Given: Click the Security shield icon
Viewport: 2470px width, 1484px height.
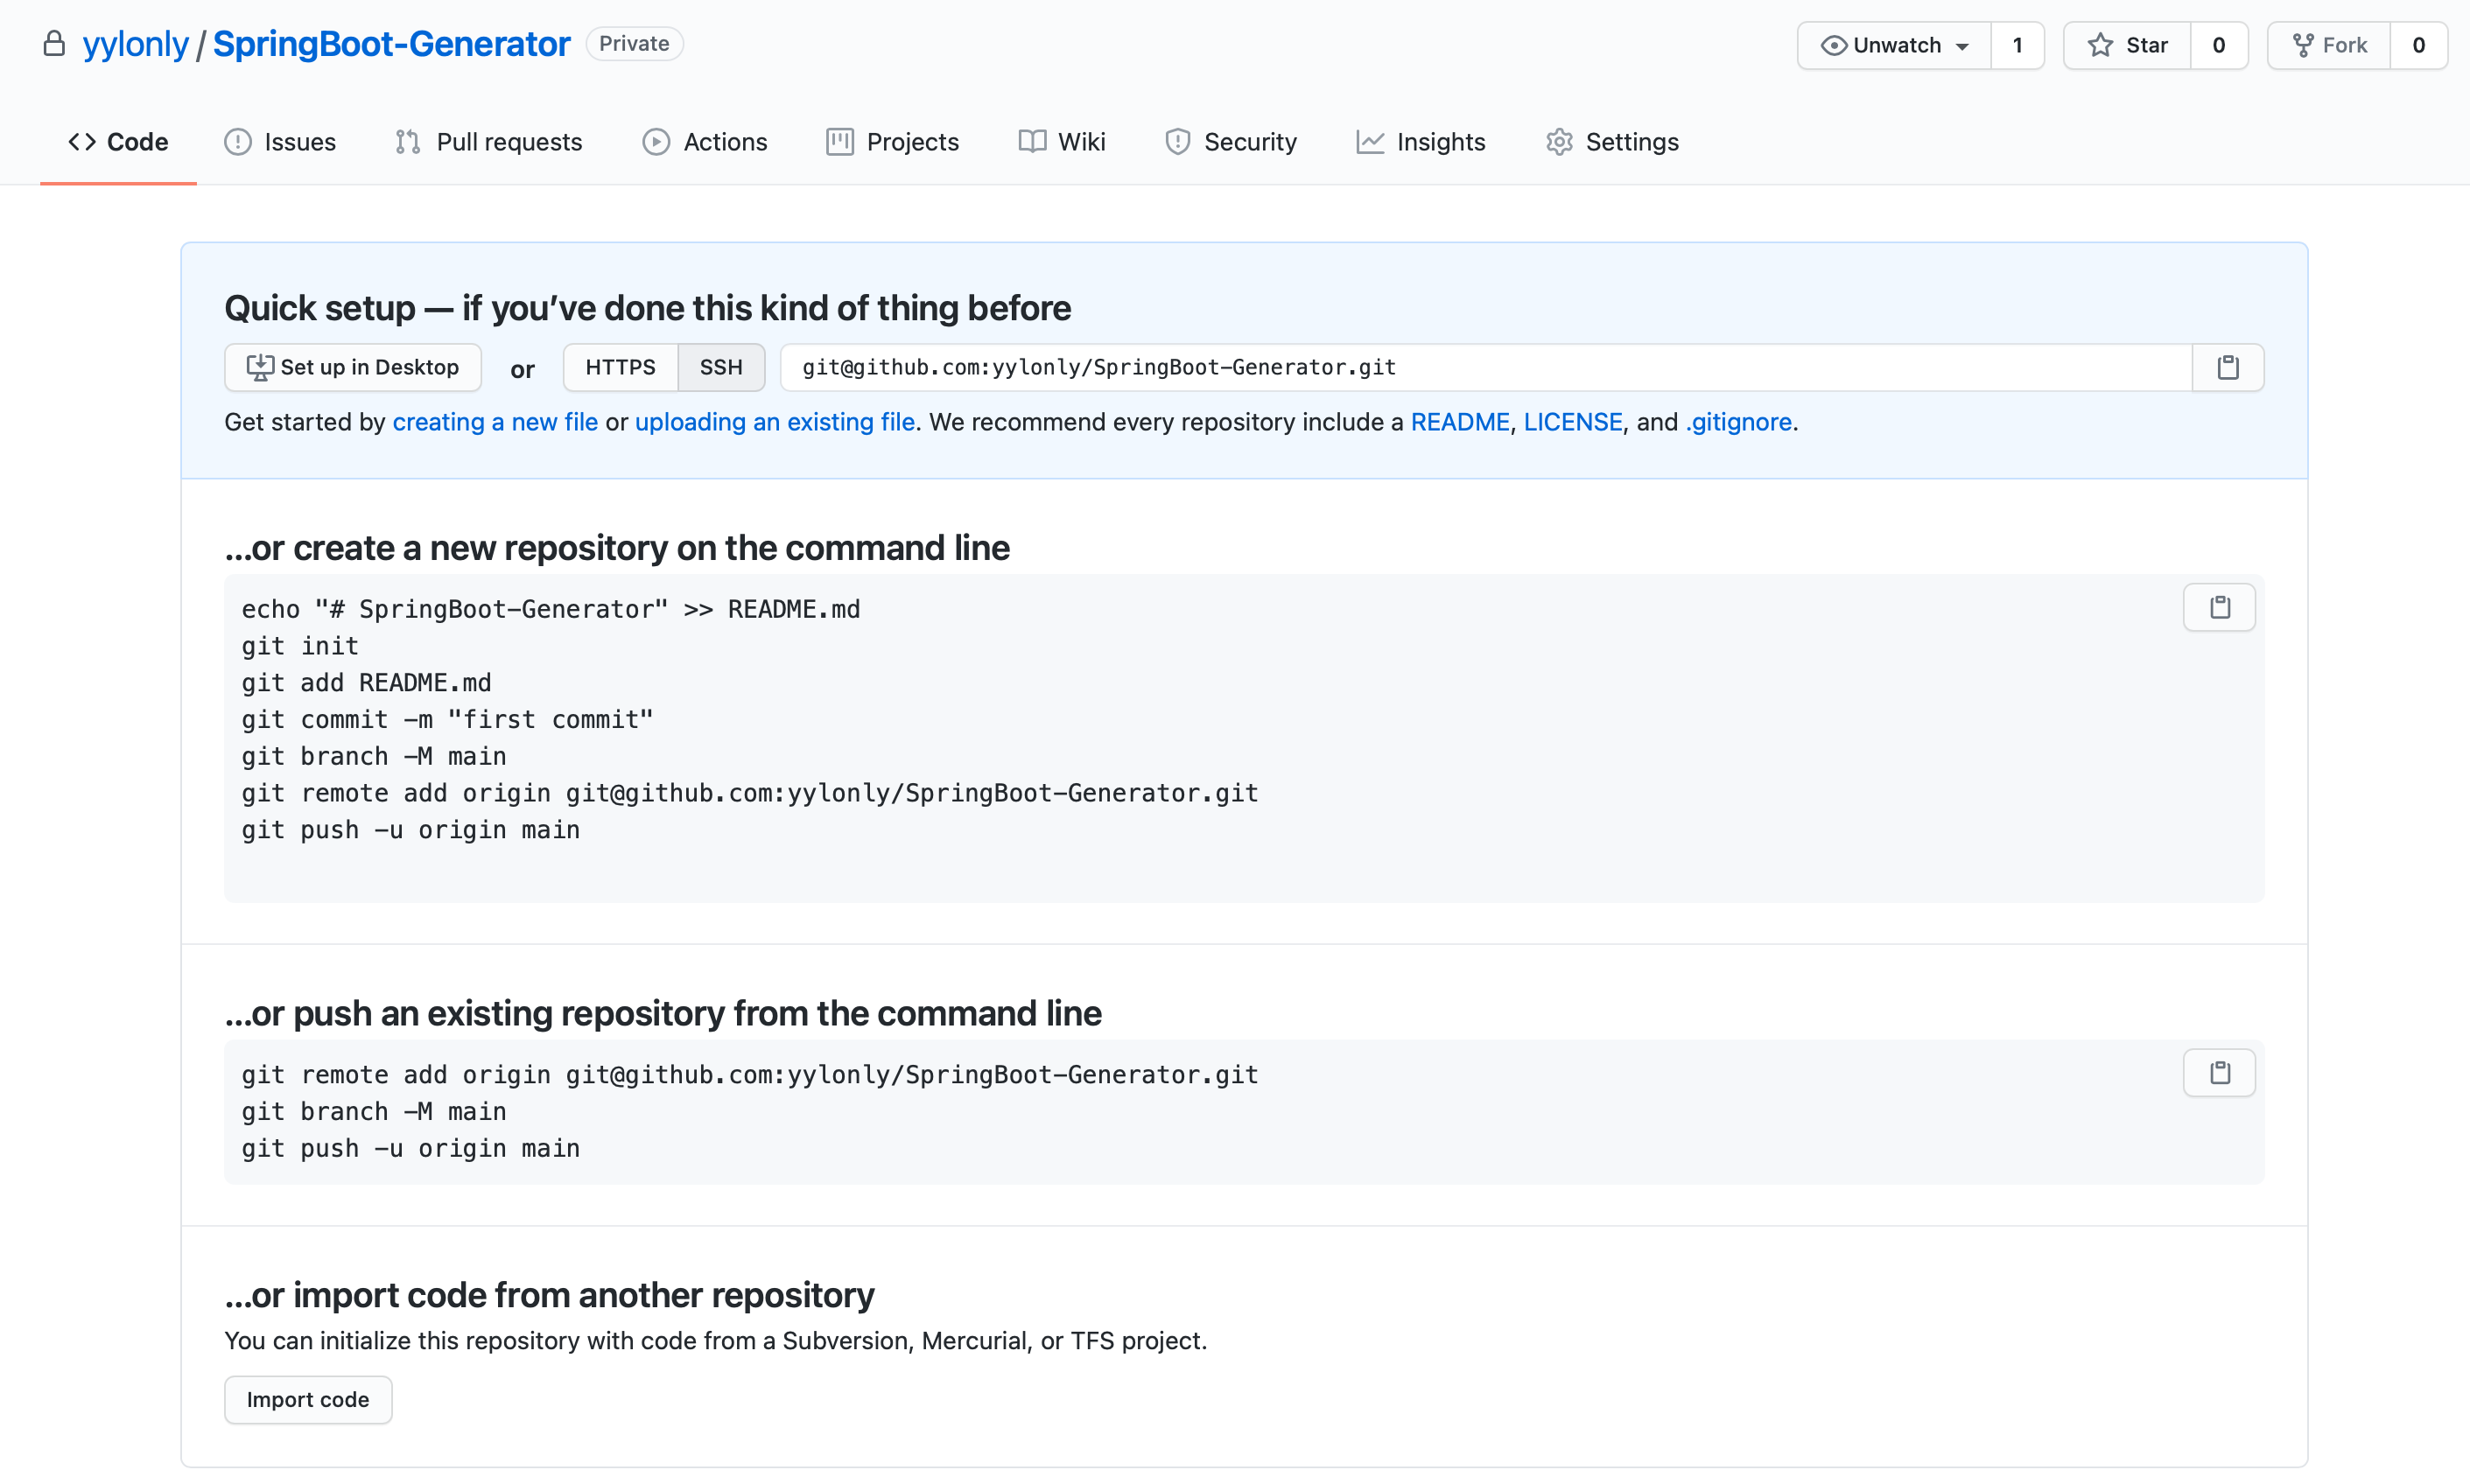Looking at the screenshot, I should (1178, 142).
